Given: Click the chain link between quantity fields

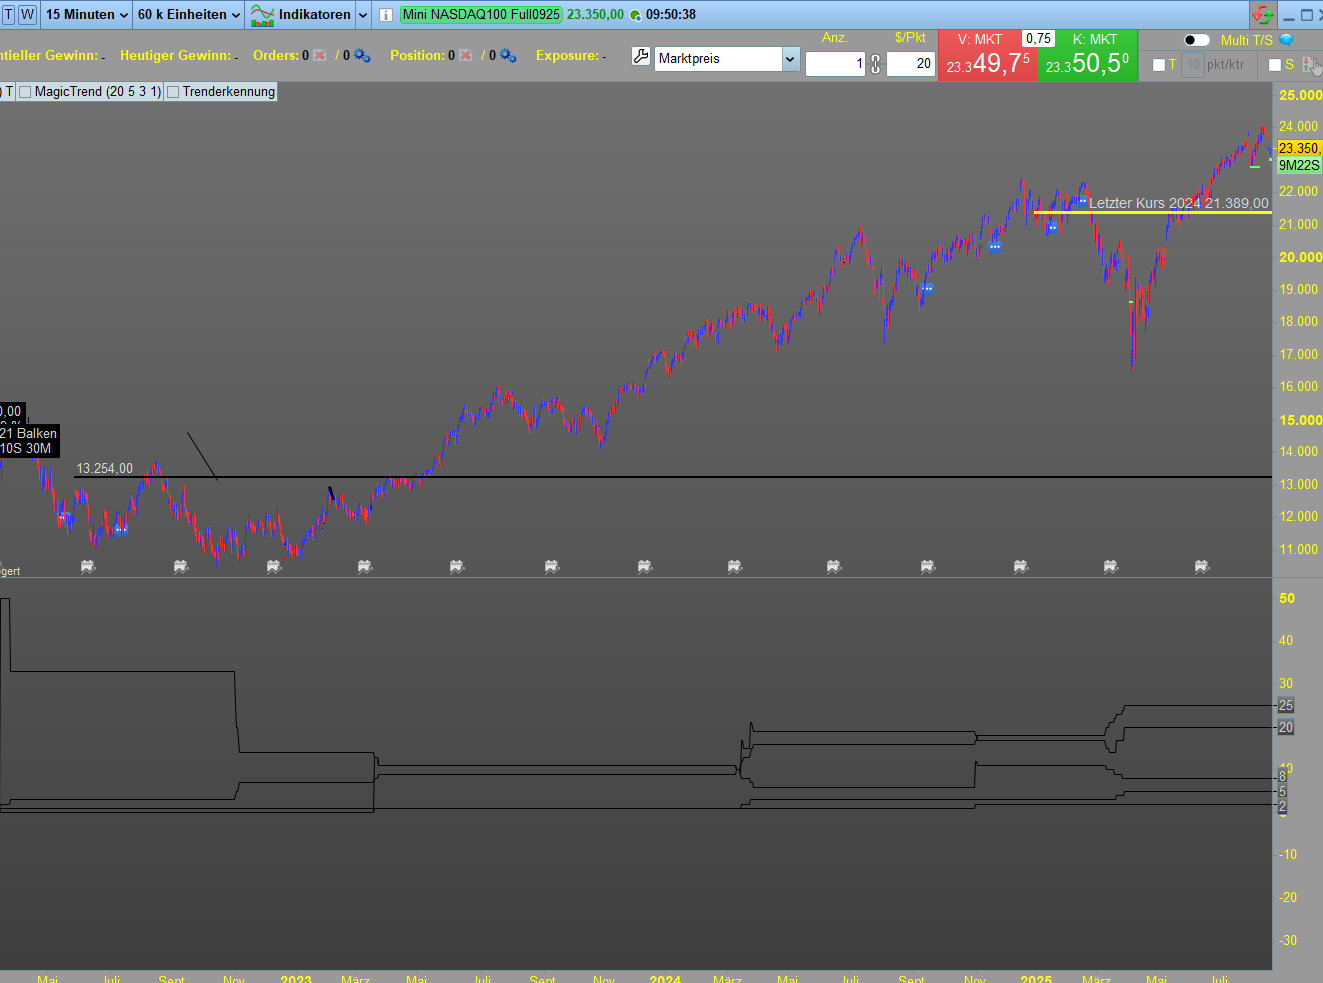Looking at the screenshot, I should click(x=876, y=64).
